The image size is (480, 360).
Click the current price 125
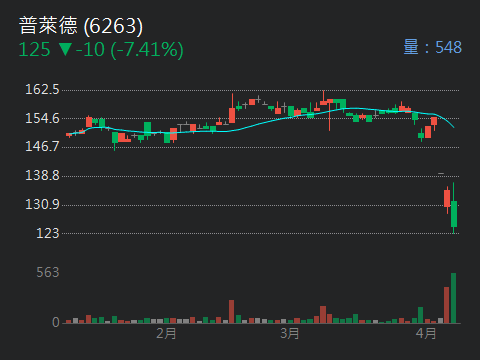click(34, 50)
